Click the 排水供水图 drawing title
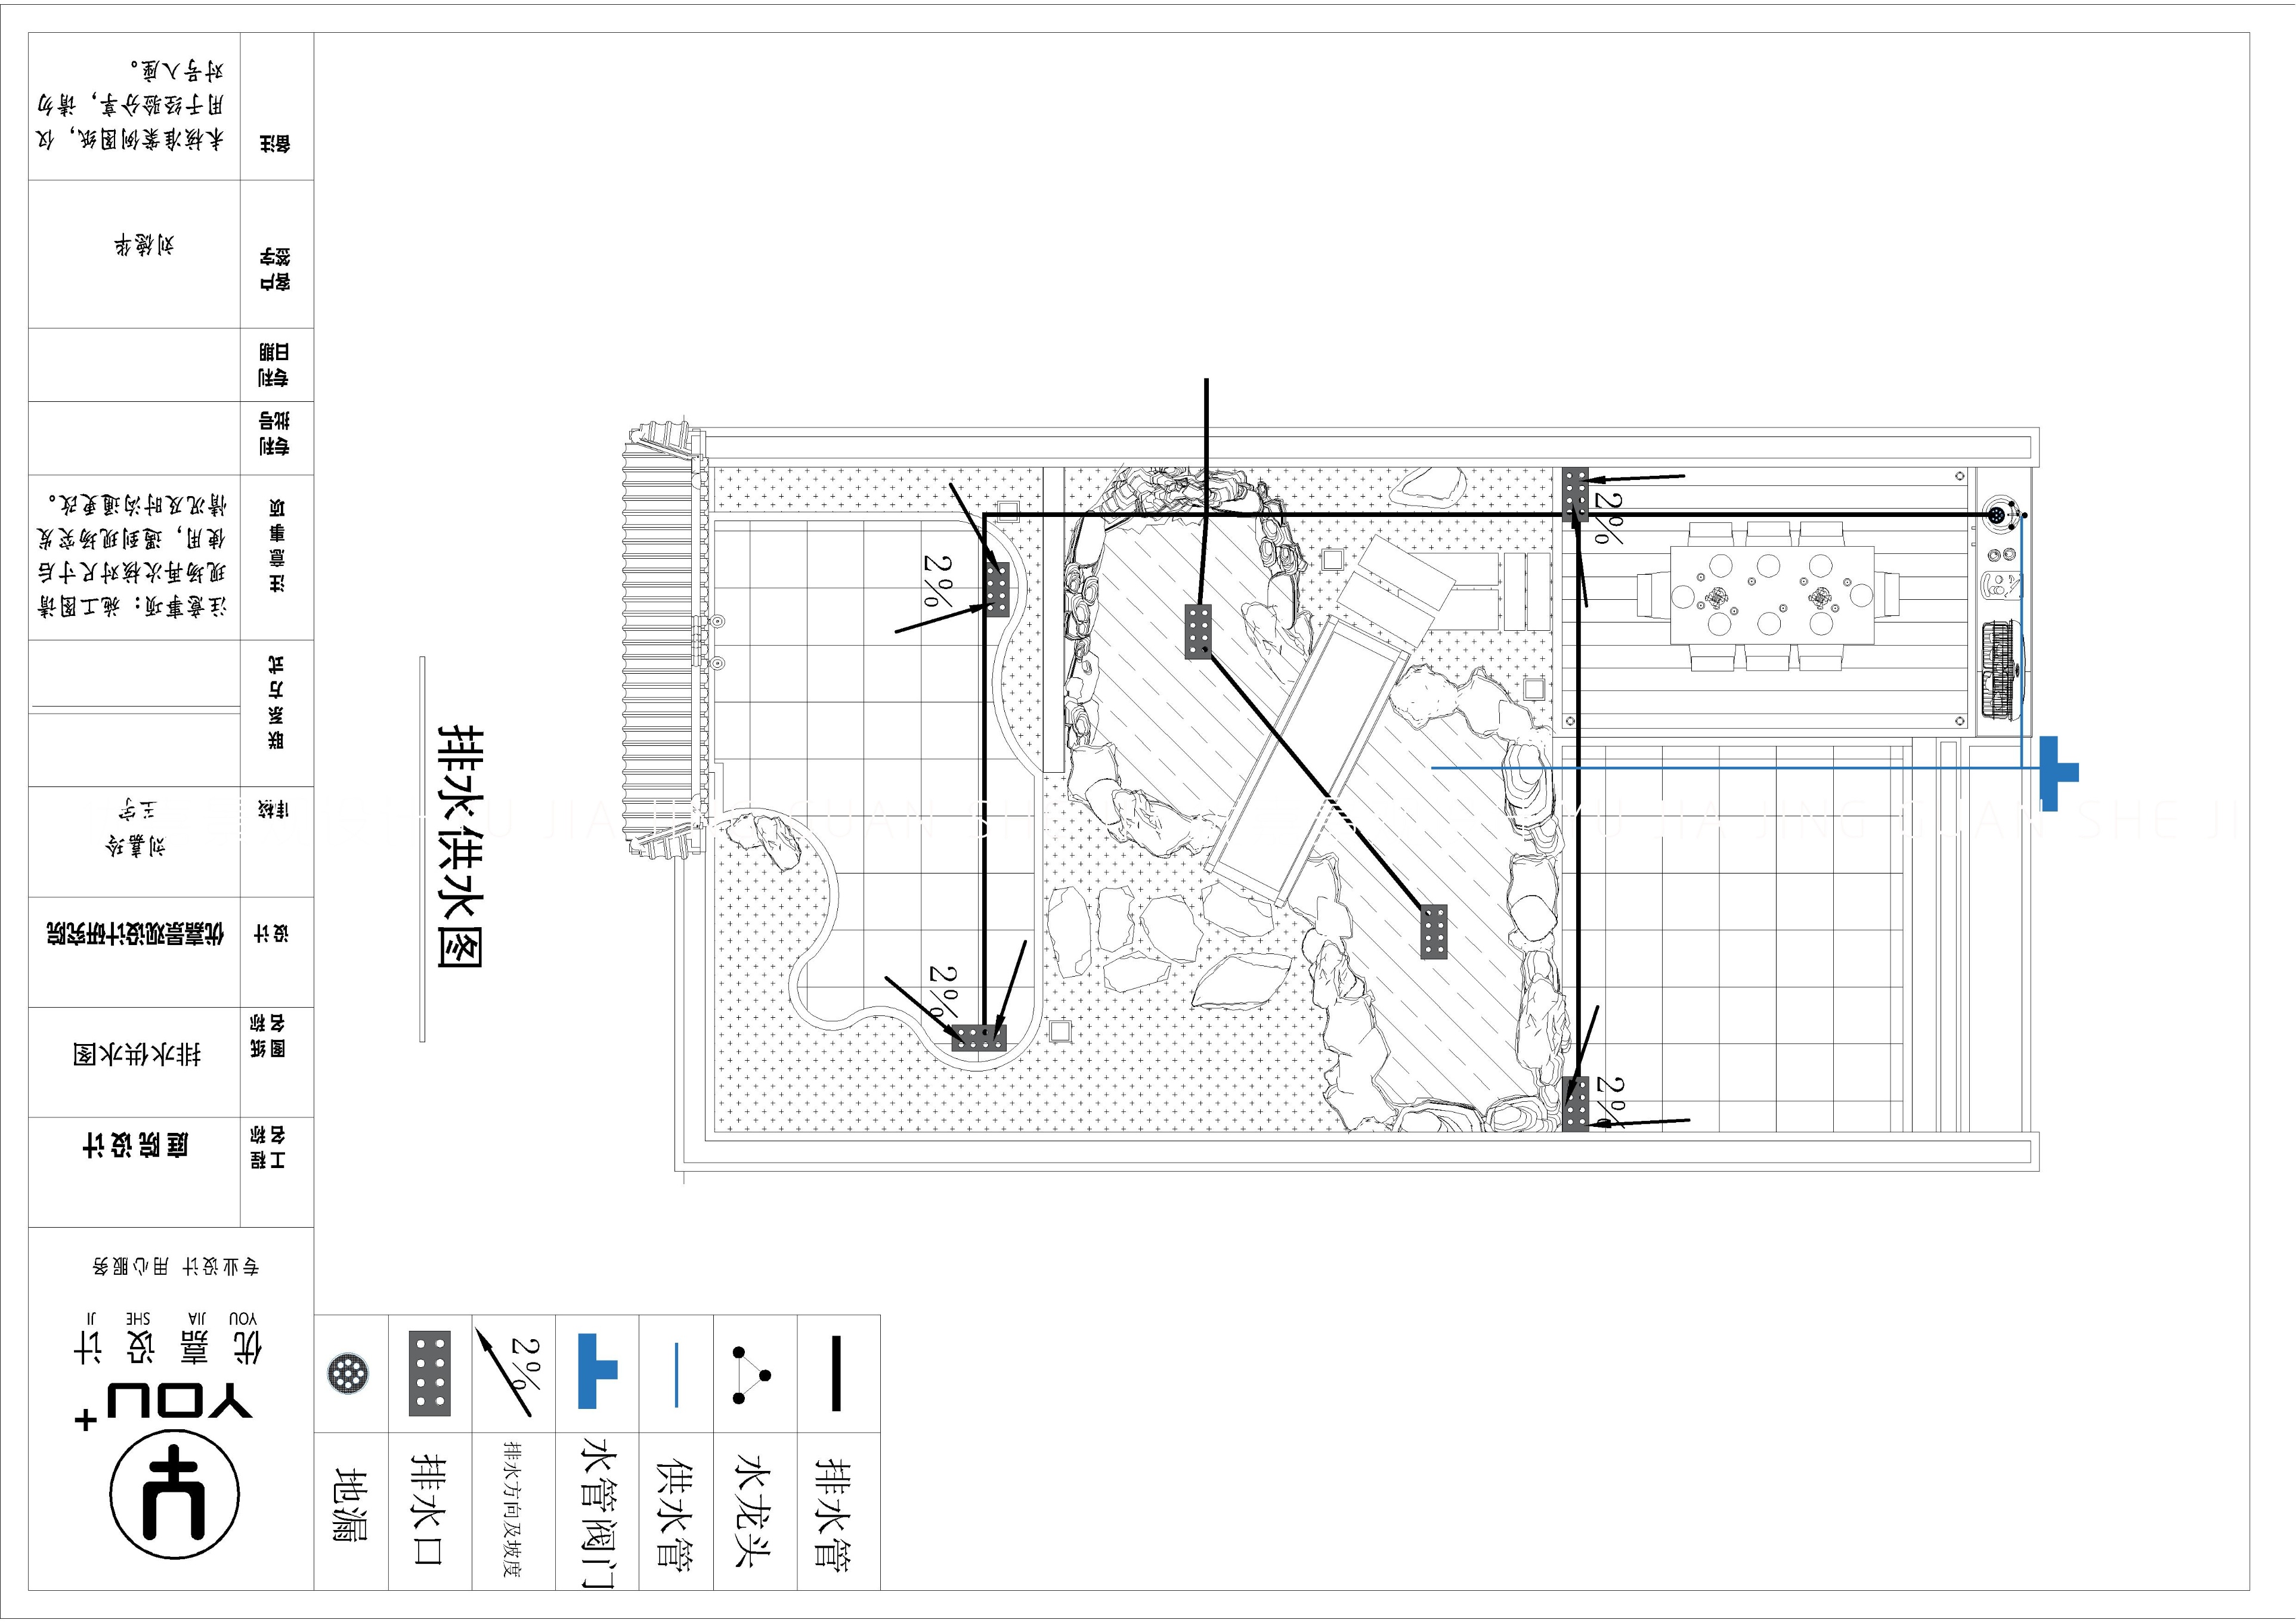Viewport: 2296px width, 1623px height. tap(462, 846)
